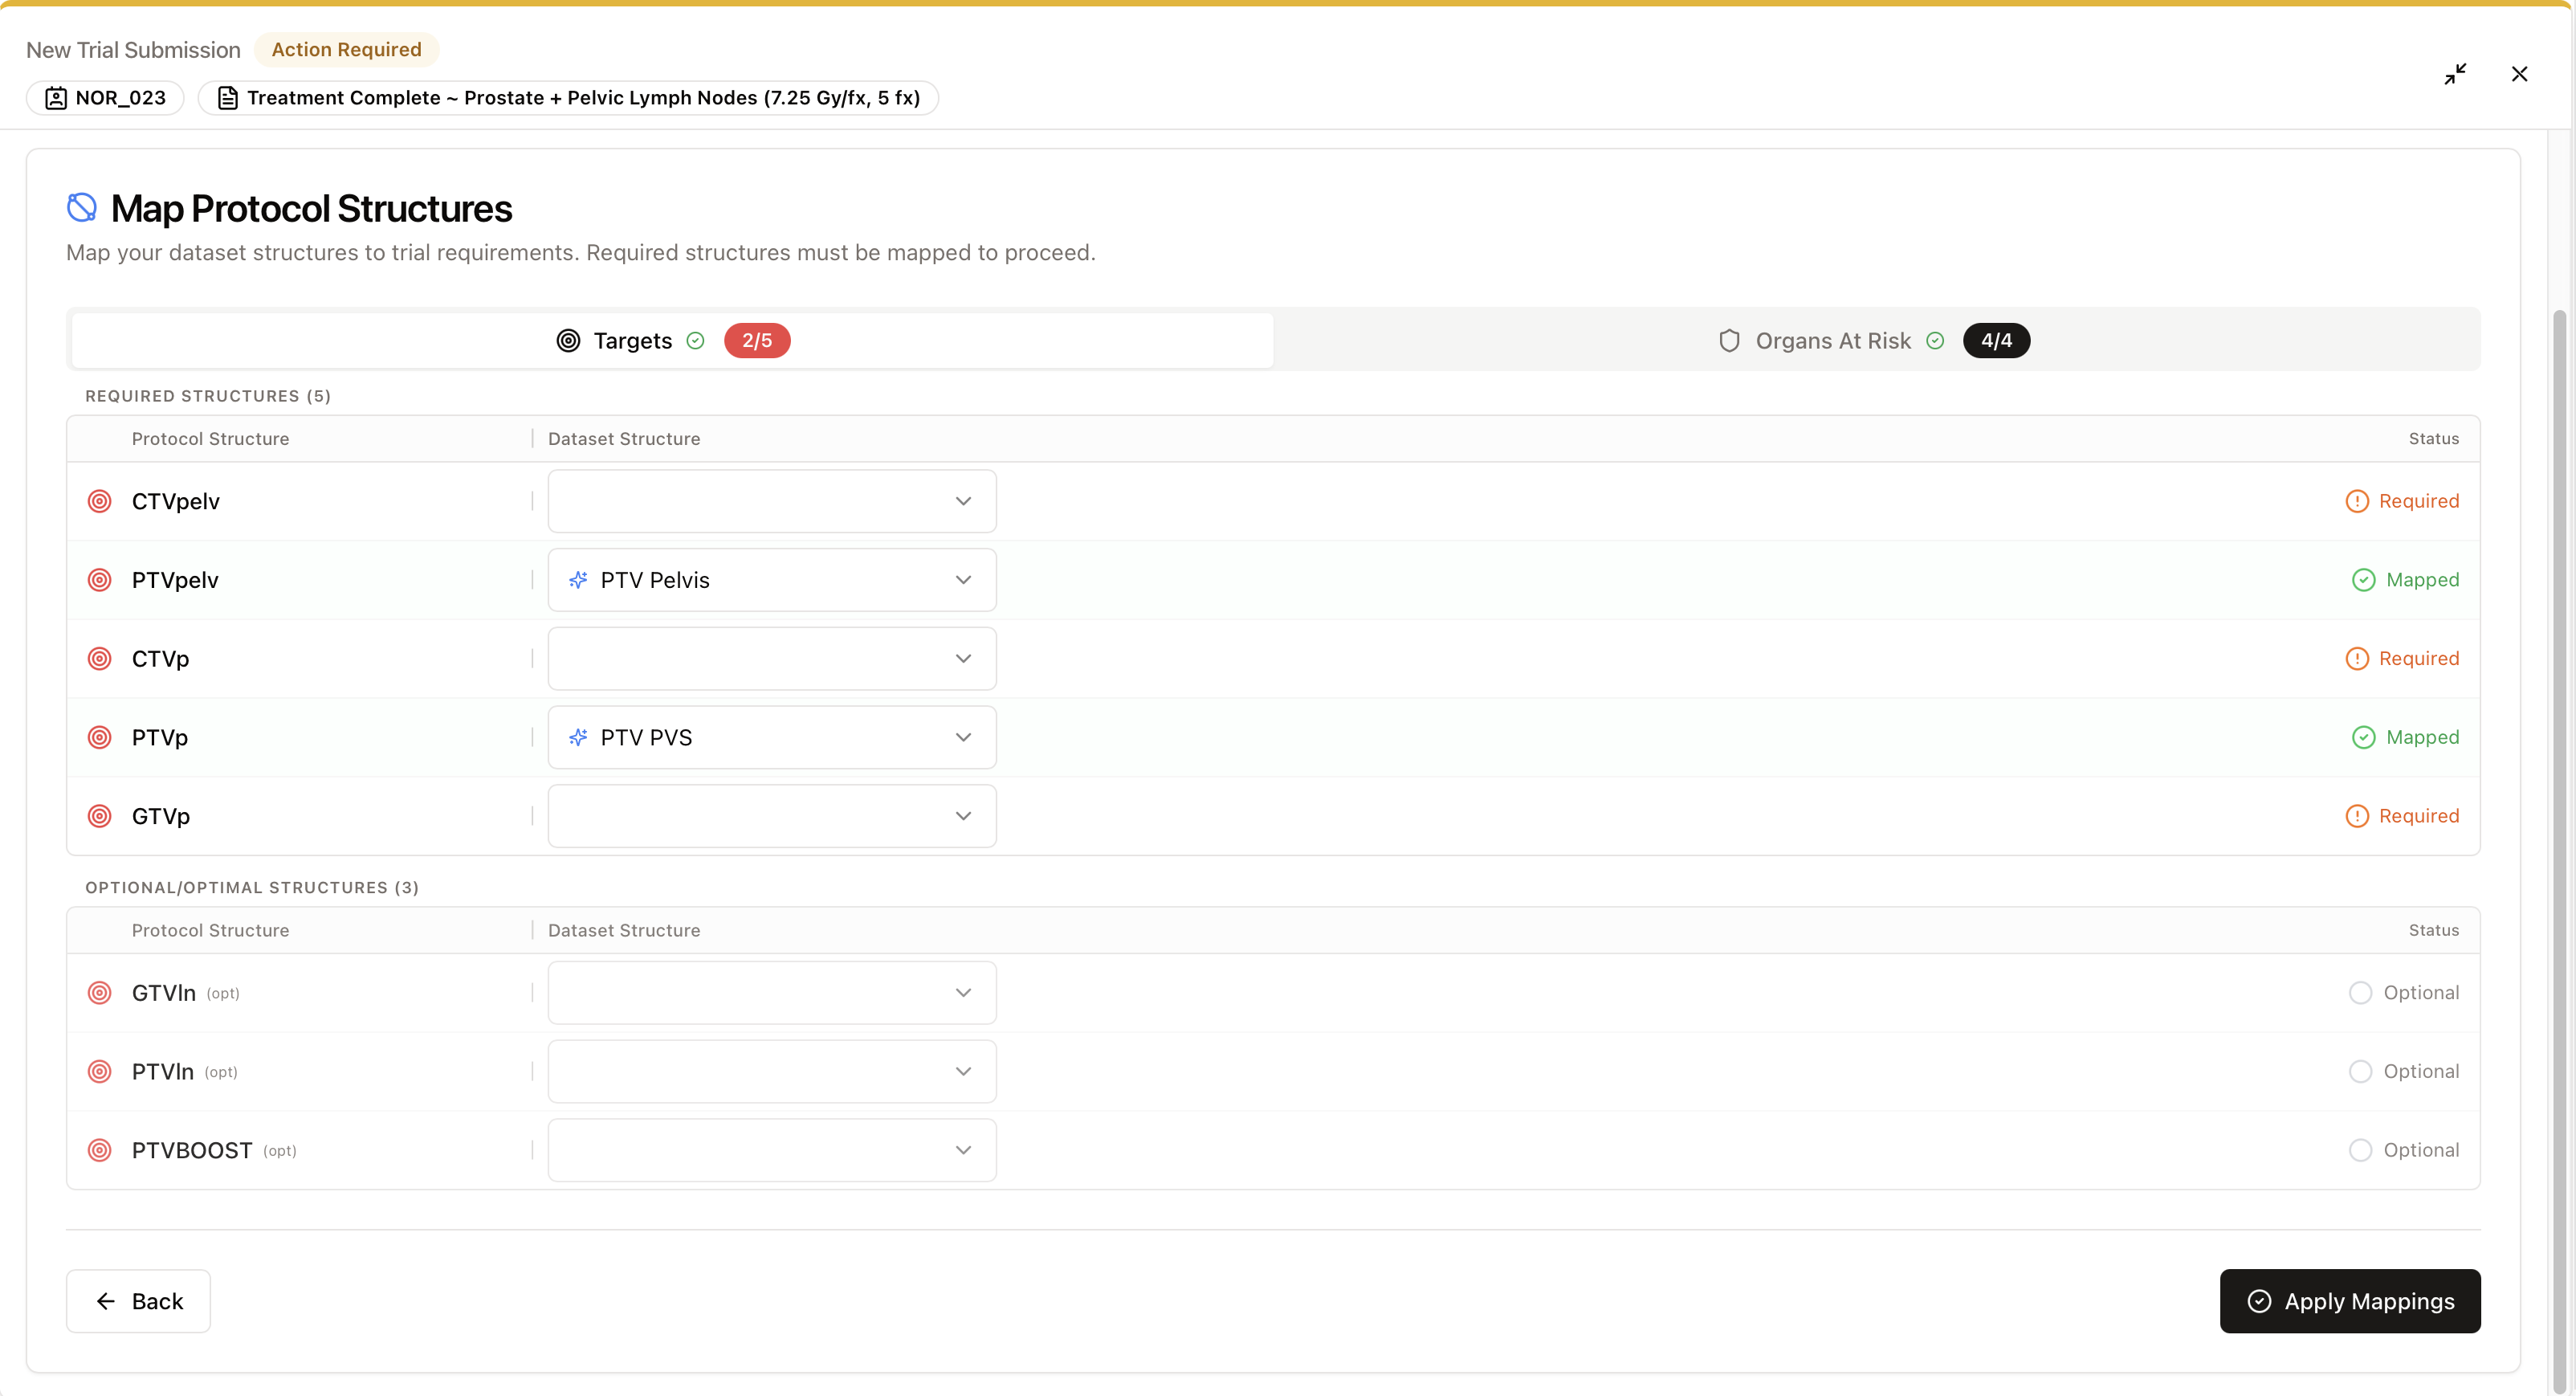Click the Optional status circle for PTVBOOST
The height and width of the screenshot is (1396, 2576).
(x=2360, y=1150)
